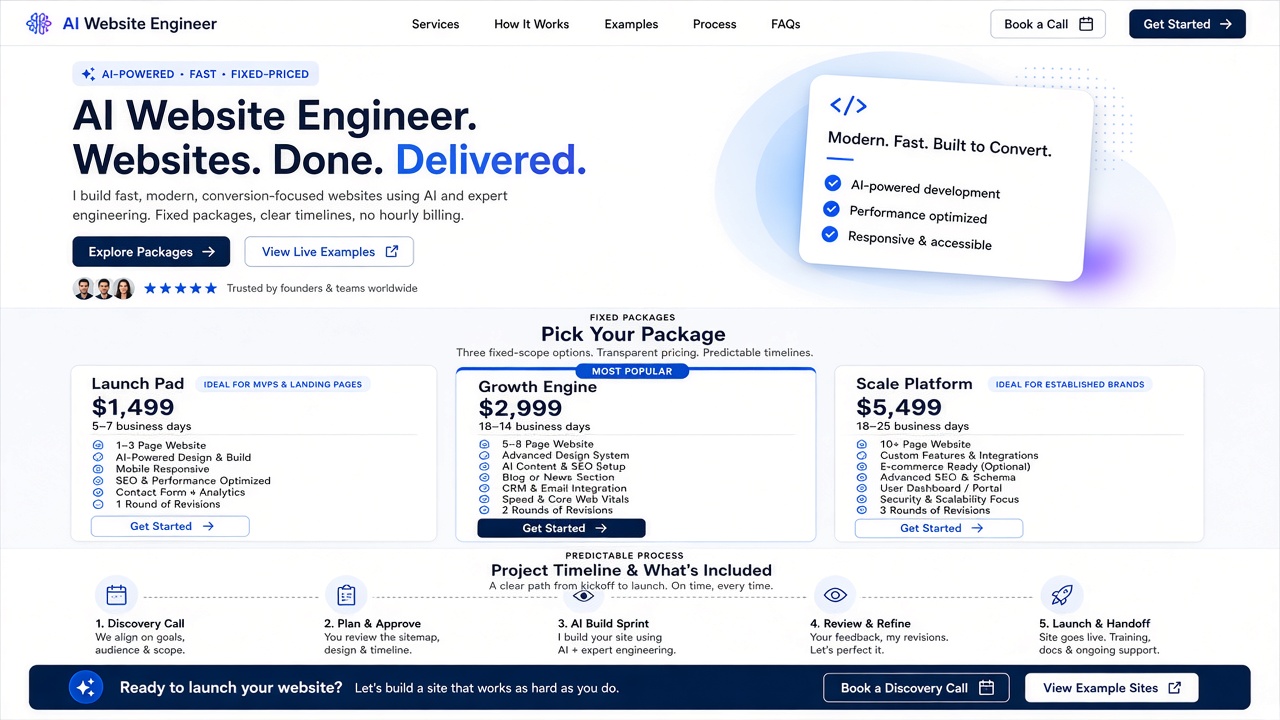Click the sparkle icon in the AI-POWERED badge

pyautogui.click(x=88, y=74)
